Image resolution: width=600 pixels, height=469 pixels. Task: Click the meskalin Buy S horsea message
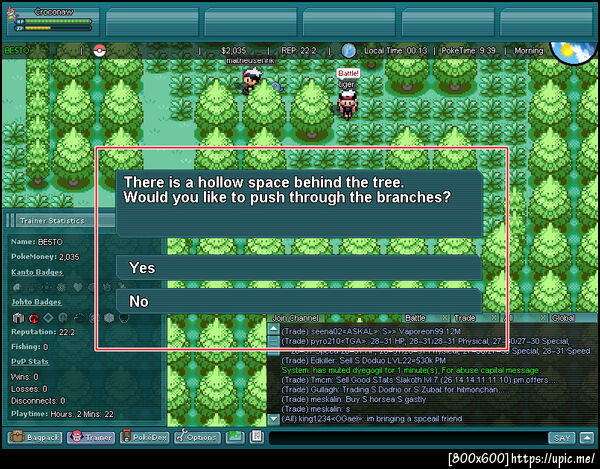(354, 399)
